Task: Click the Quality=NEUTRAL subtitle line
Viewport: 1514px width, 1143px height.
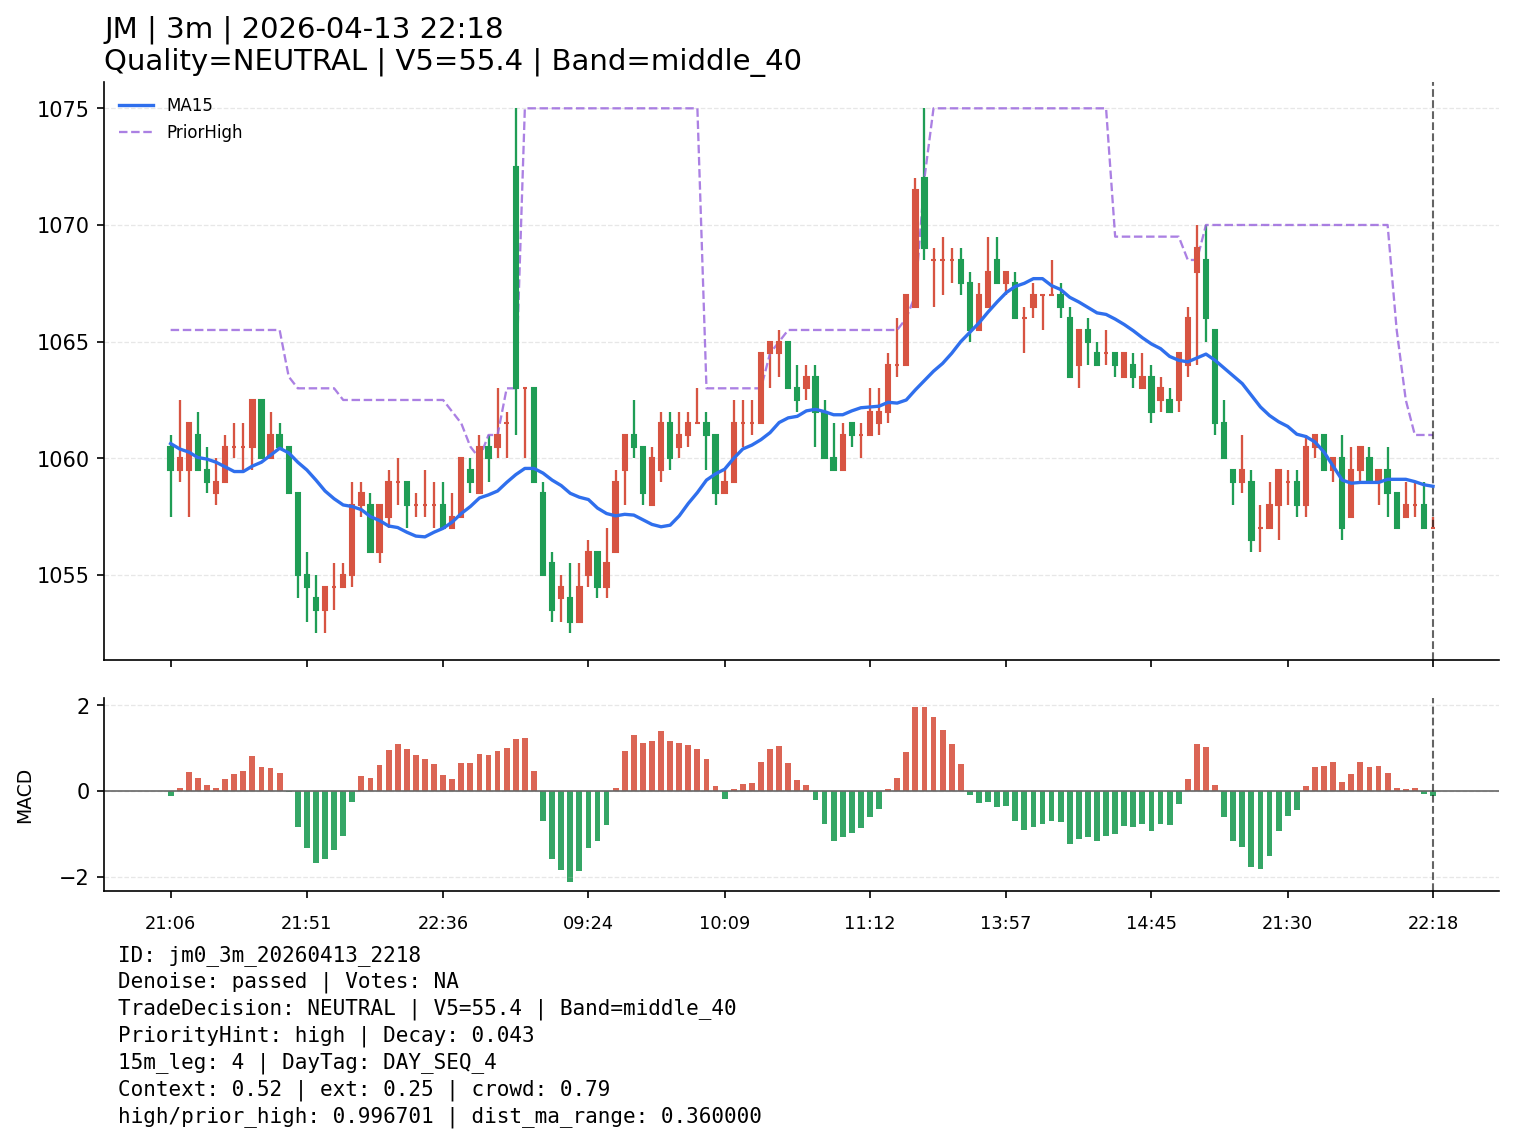Action: (x=452, y=61)
